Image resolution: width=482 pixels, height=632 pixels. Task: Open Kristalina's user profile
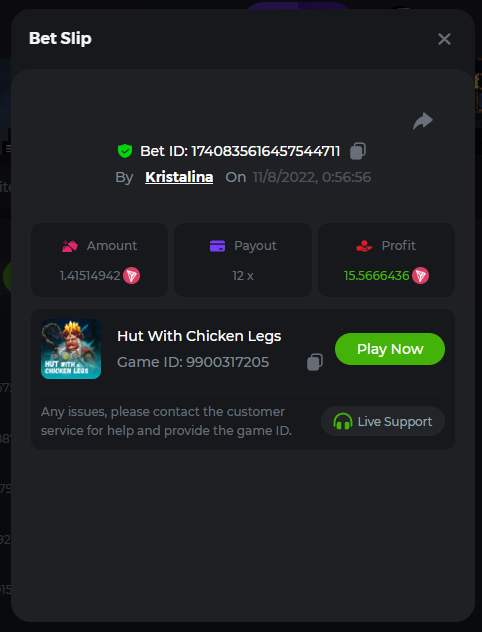[x=179, y=177]
